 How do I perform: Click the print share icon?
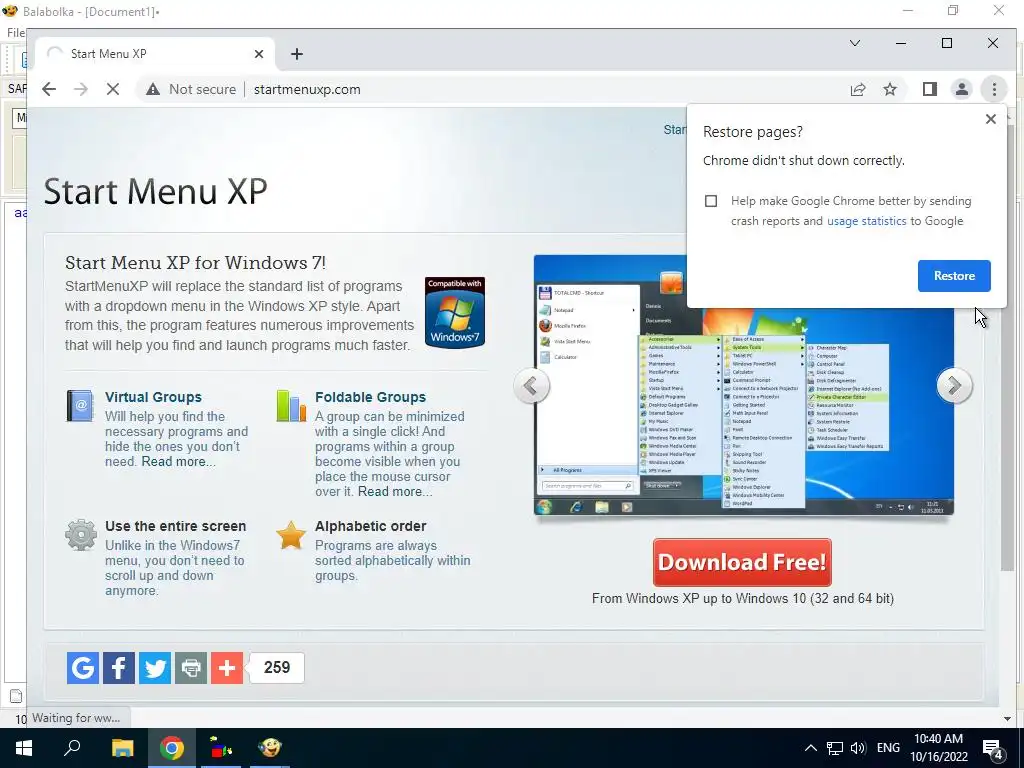(x=191, y=667)
